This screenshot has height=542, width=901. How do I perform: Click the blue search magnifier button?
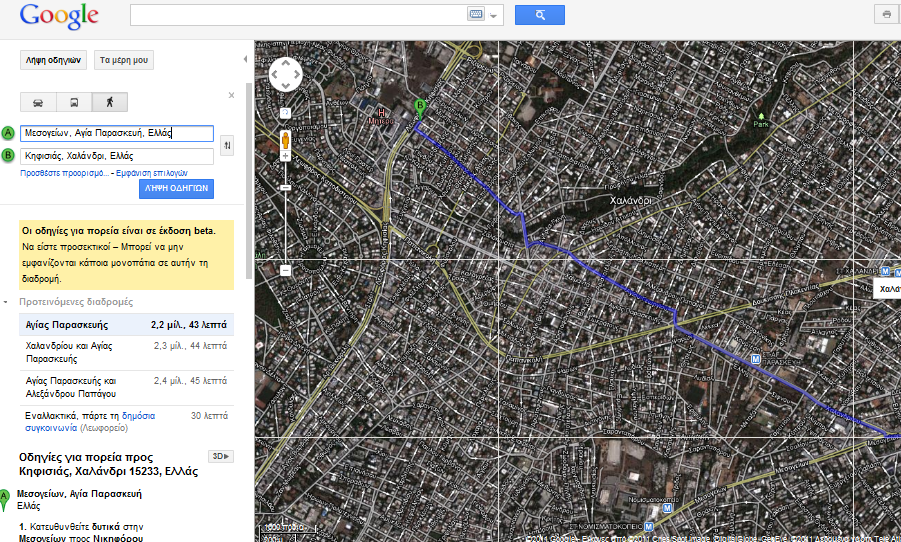pyautogui.click(x=539, y=15)
